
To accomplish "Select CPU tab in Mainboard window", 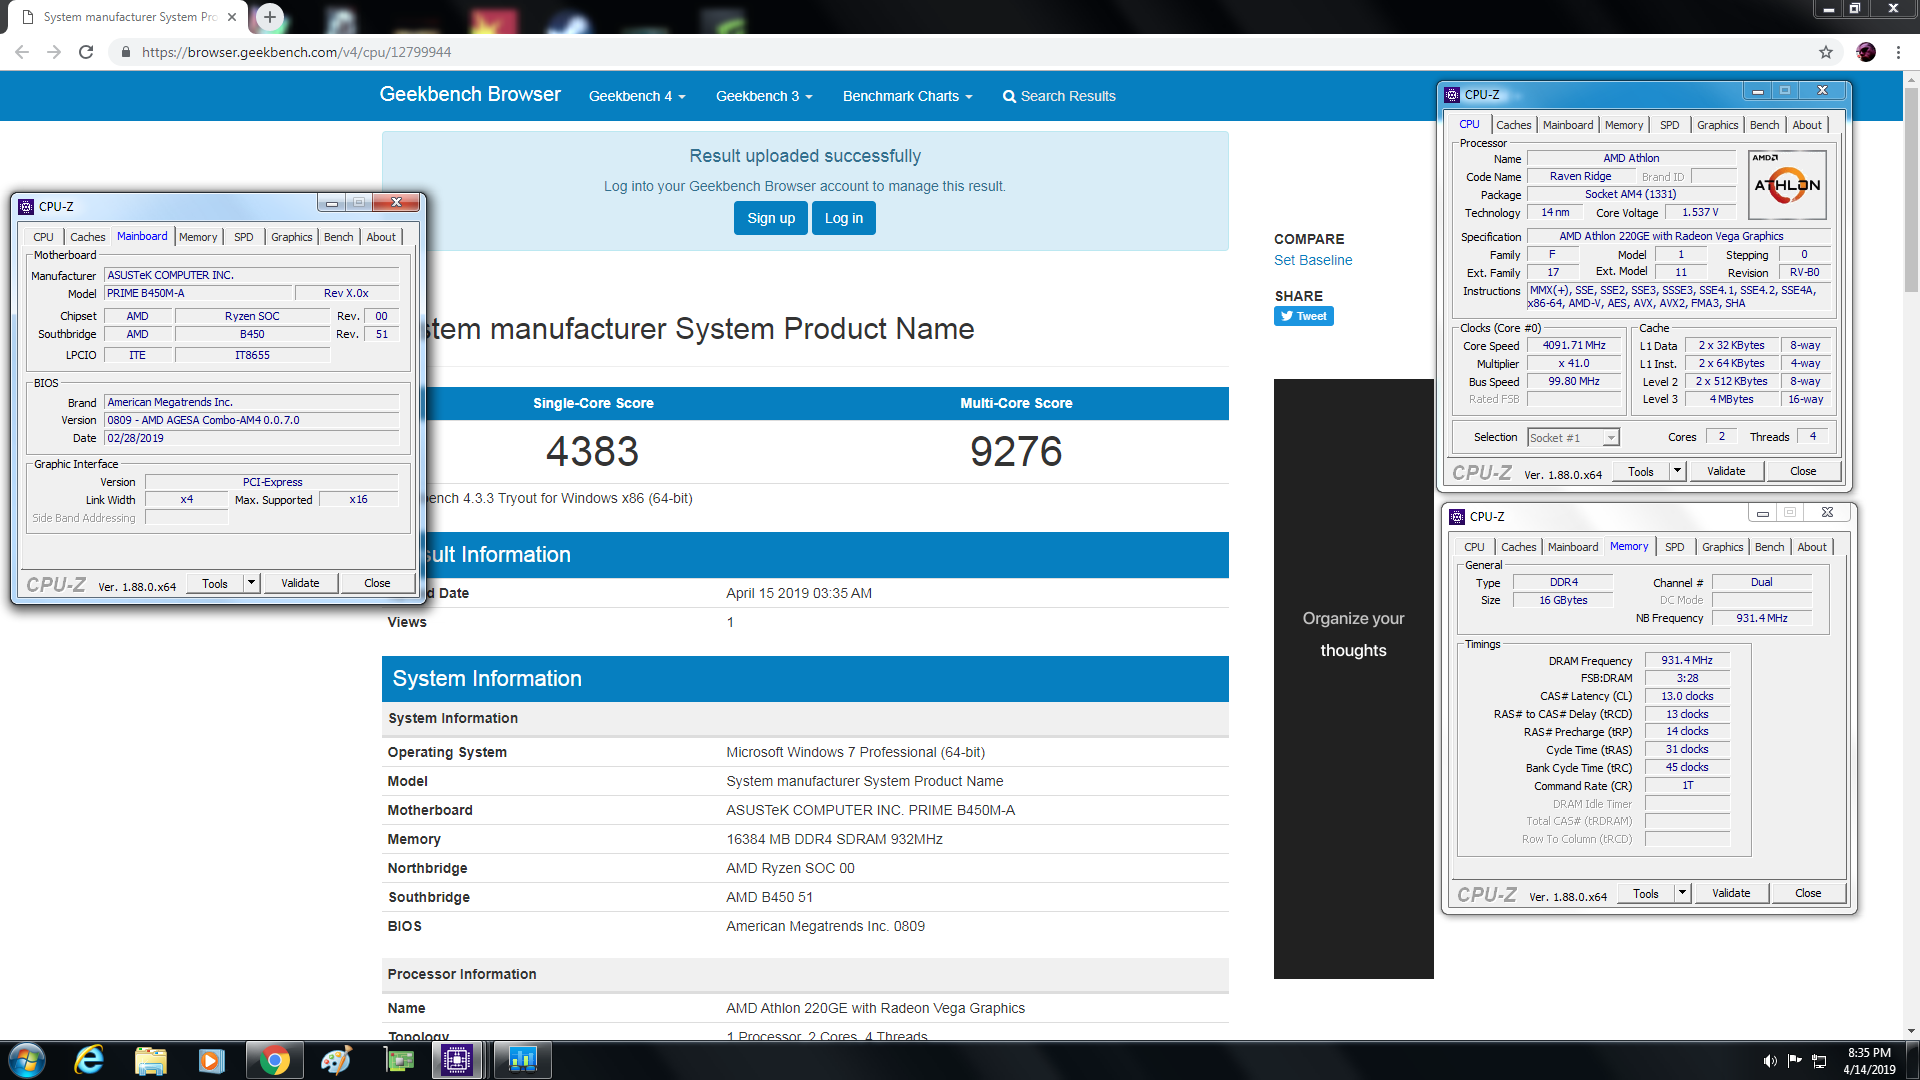I will pos(43,237).
